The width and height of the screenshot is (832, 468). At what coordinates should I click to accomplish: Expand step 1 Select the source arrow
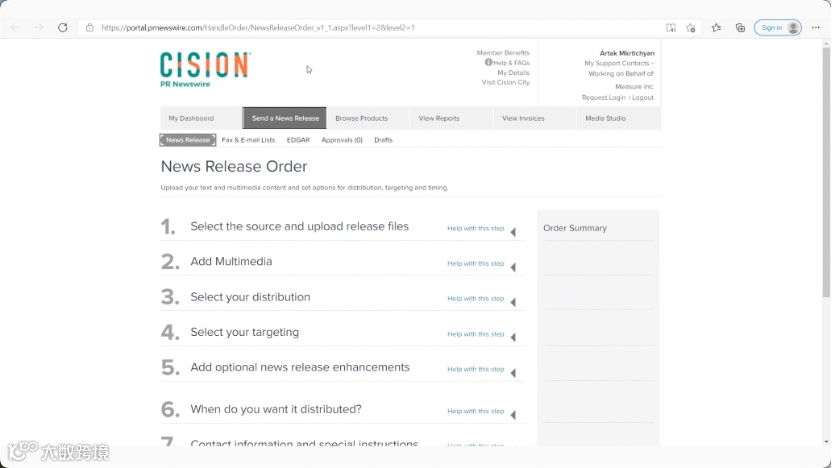[513, 232]
